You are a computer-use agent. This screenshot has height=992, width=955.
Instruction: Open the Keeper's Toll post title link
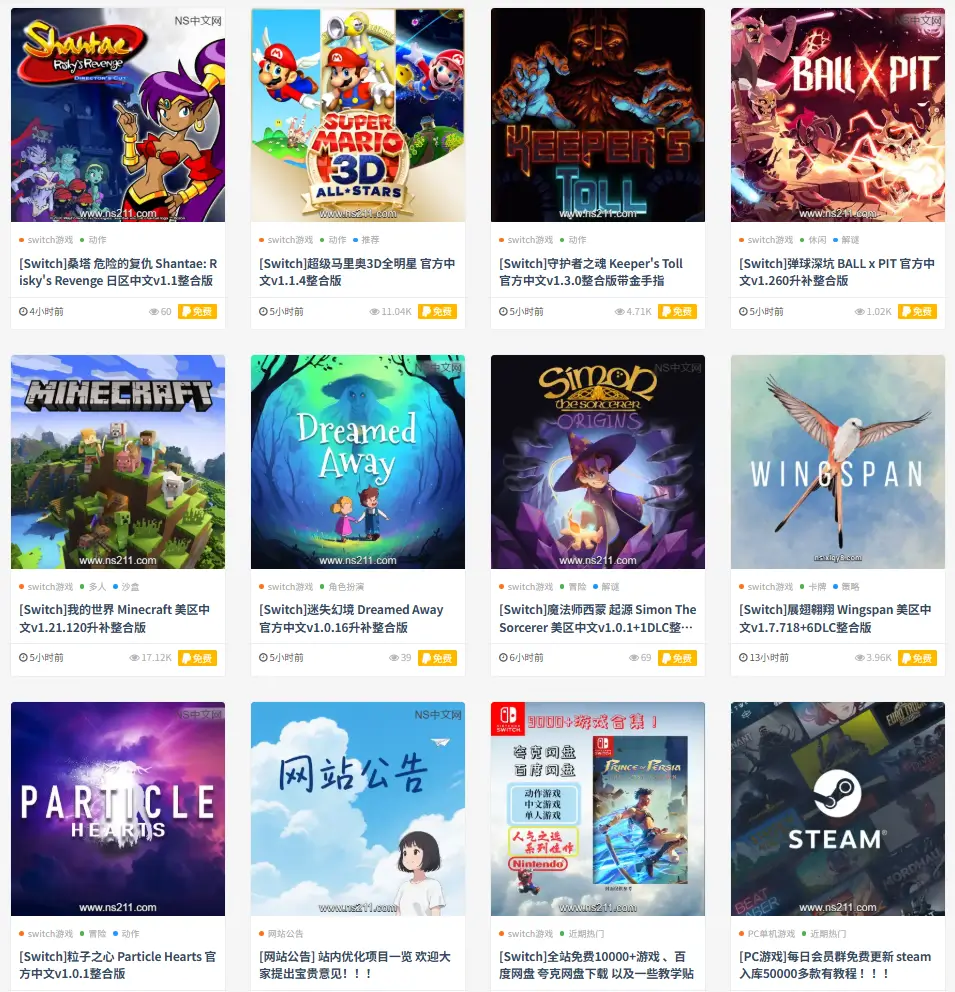[x=591, y=272]
